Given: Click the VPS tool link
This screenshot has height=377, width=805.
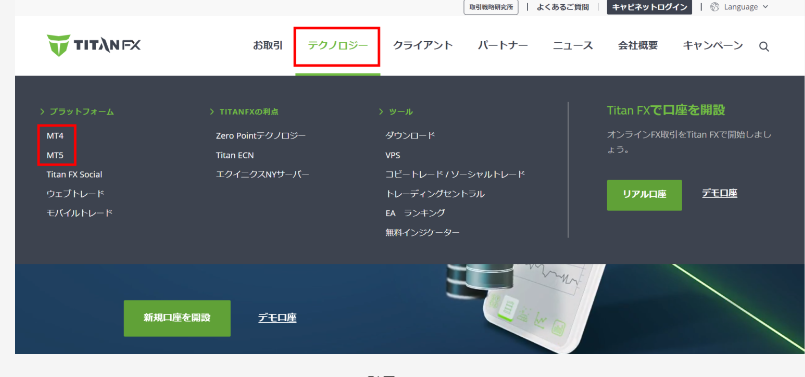Looking at the screenshot, I should (x=393, y=155).
